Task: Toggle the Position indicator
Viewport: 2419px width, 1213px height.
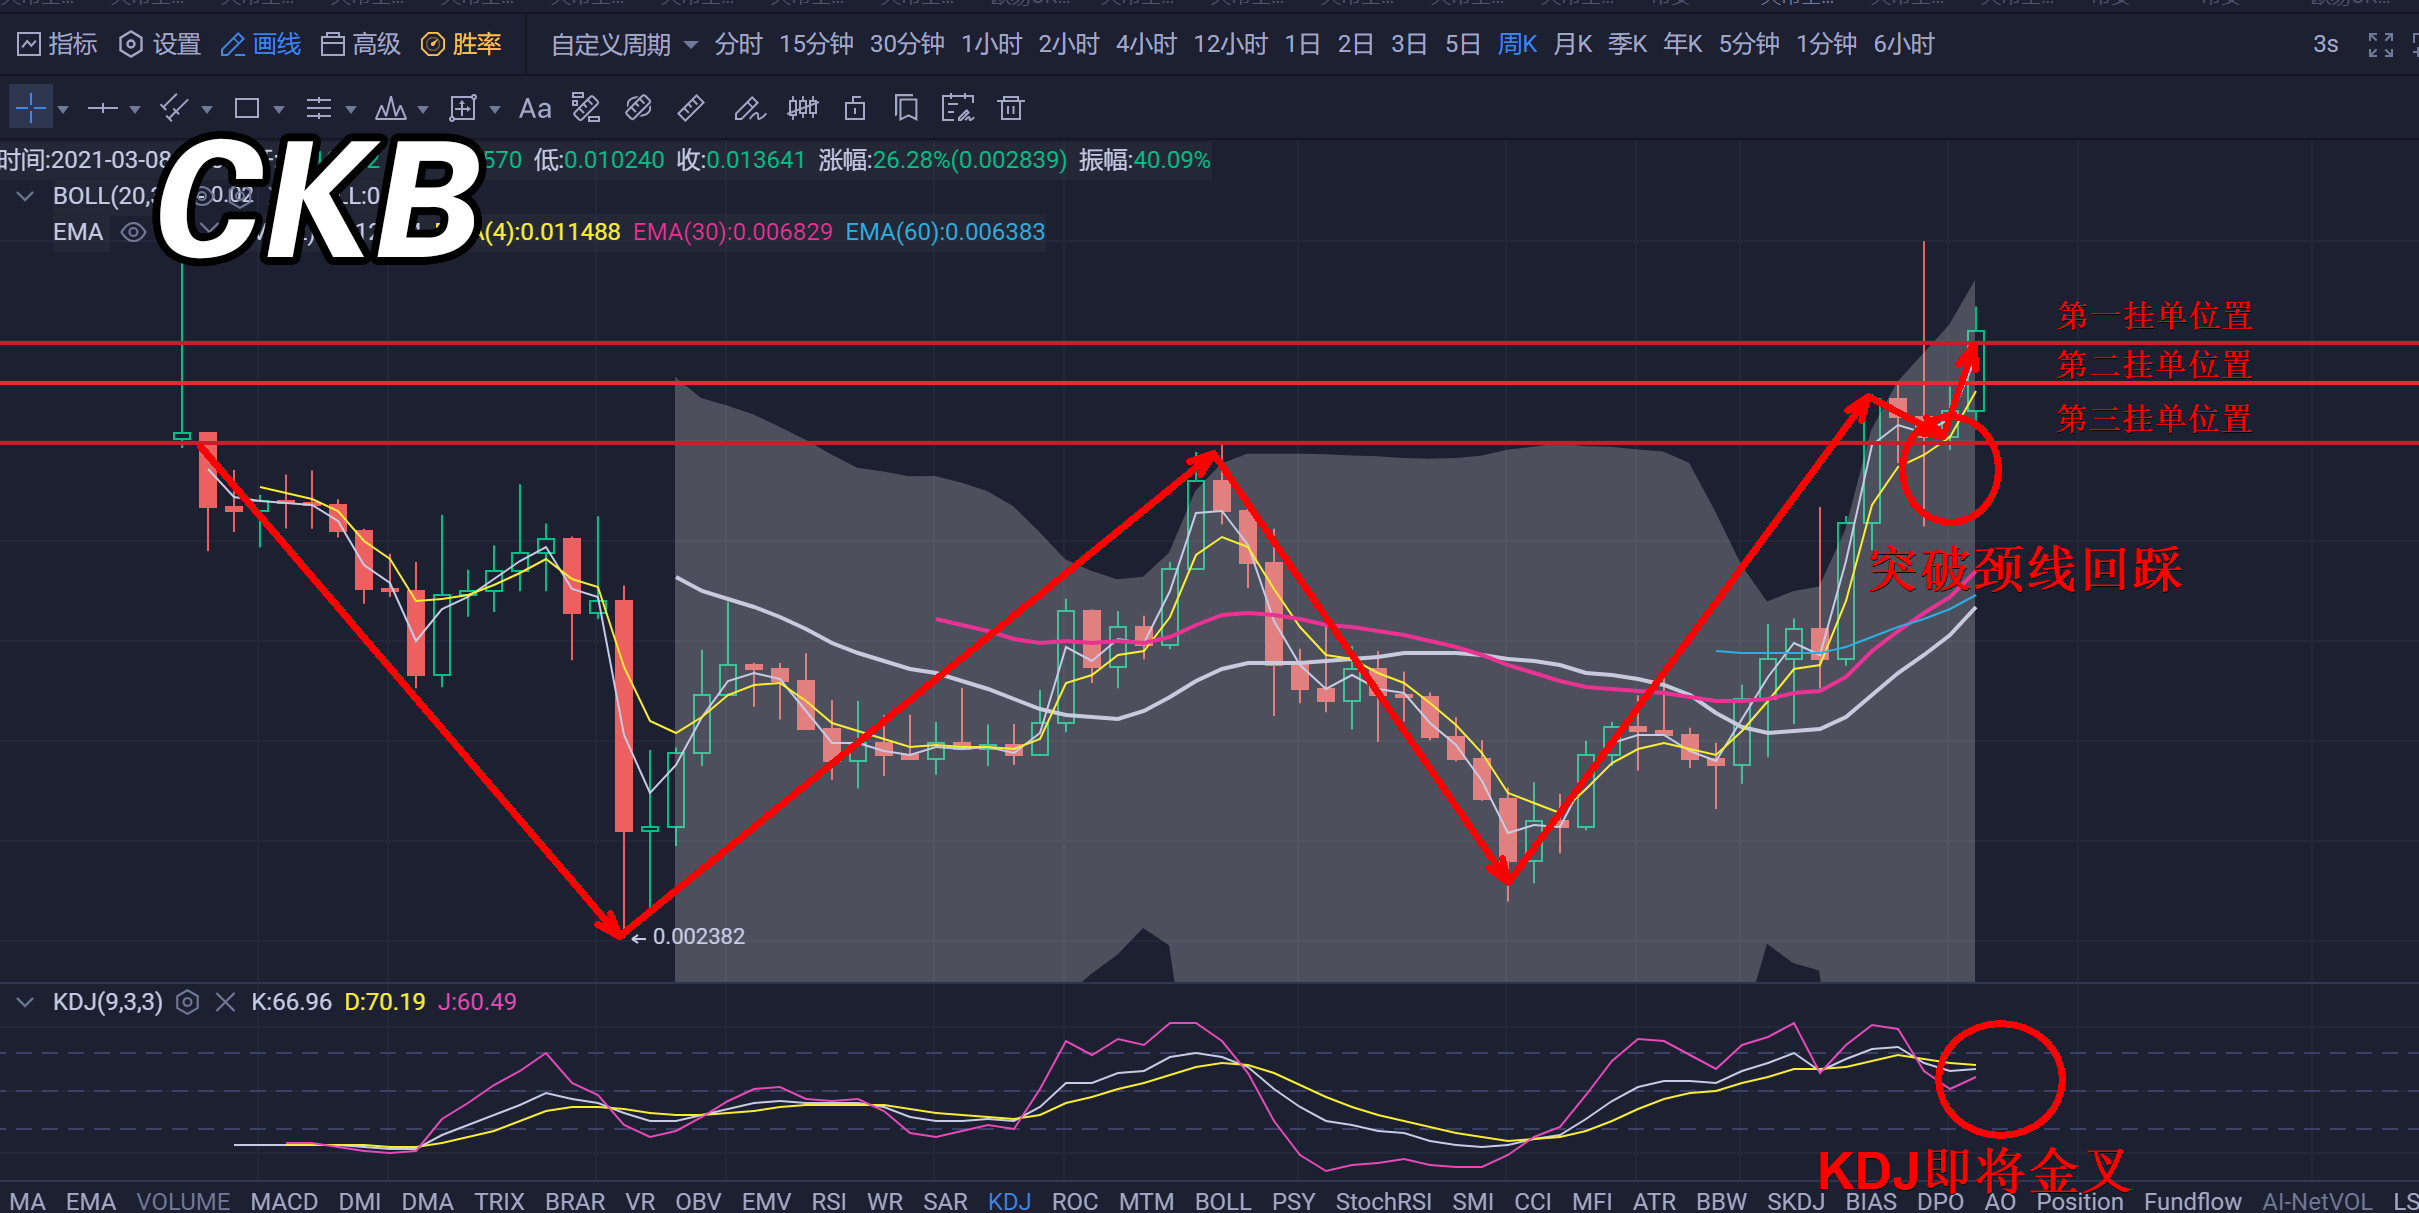Action: 2080,1201
